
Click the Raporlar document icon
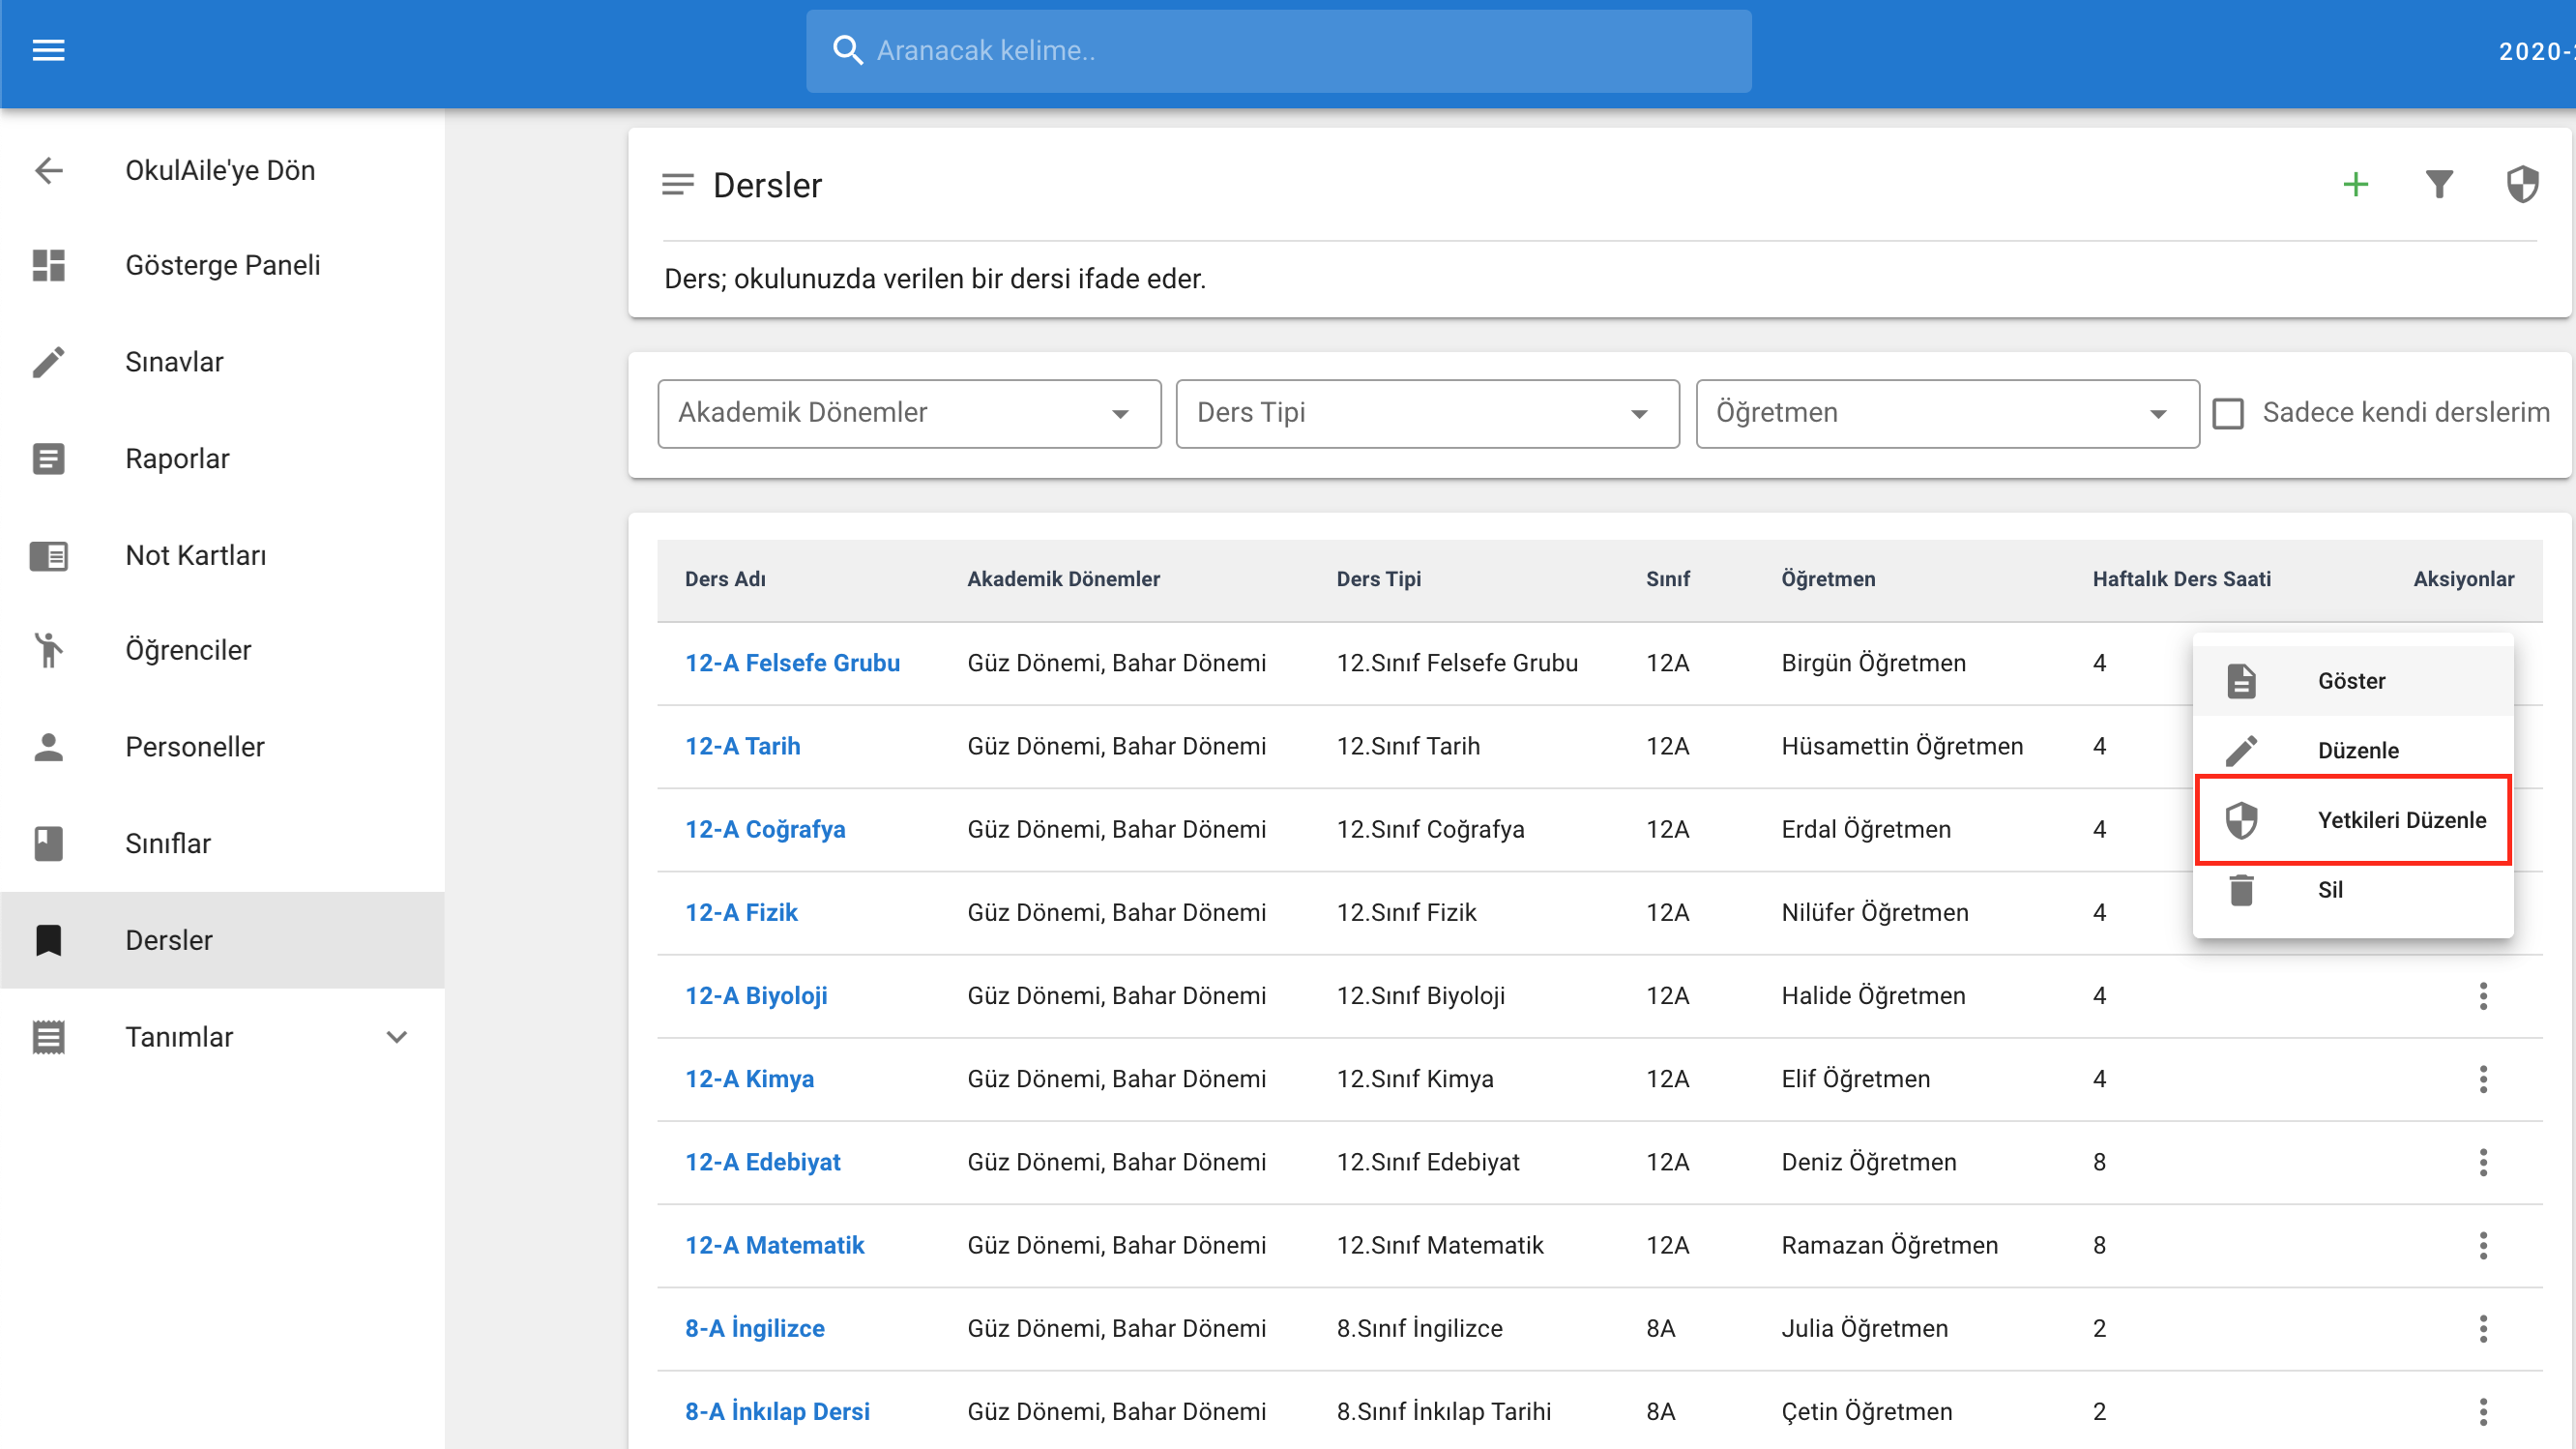(x=48, y=459)
